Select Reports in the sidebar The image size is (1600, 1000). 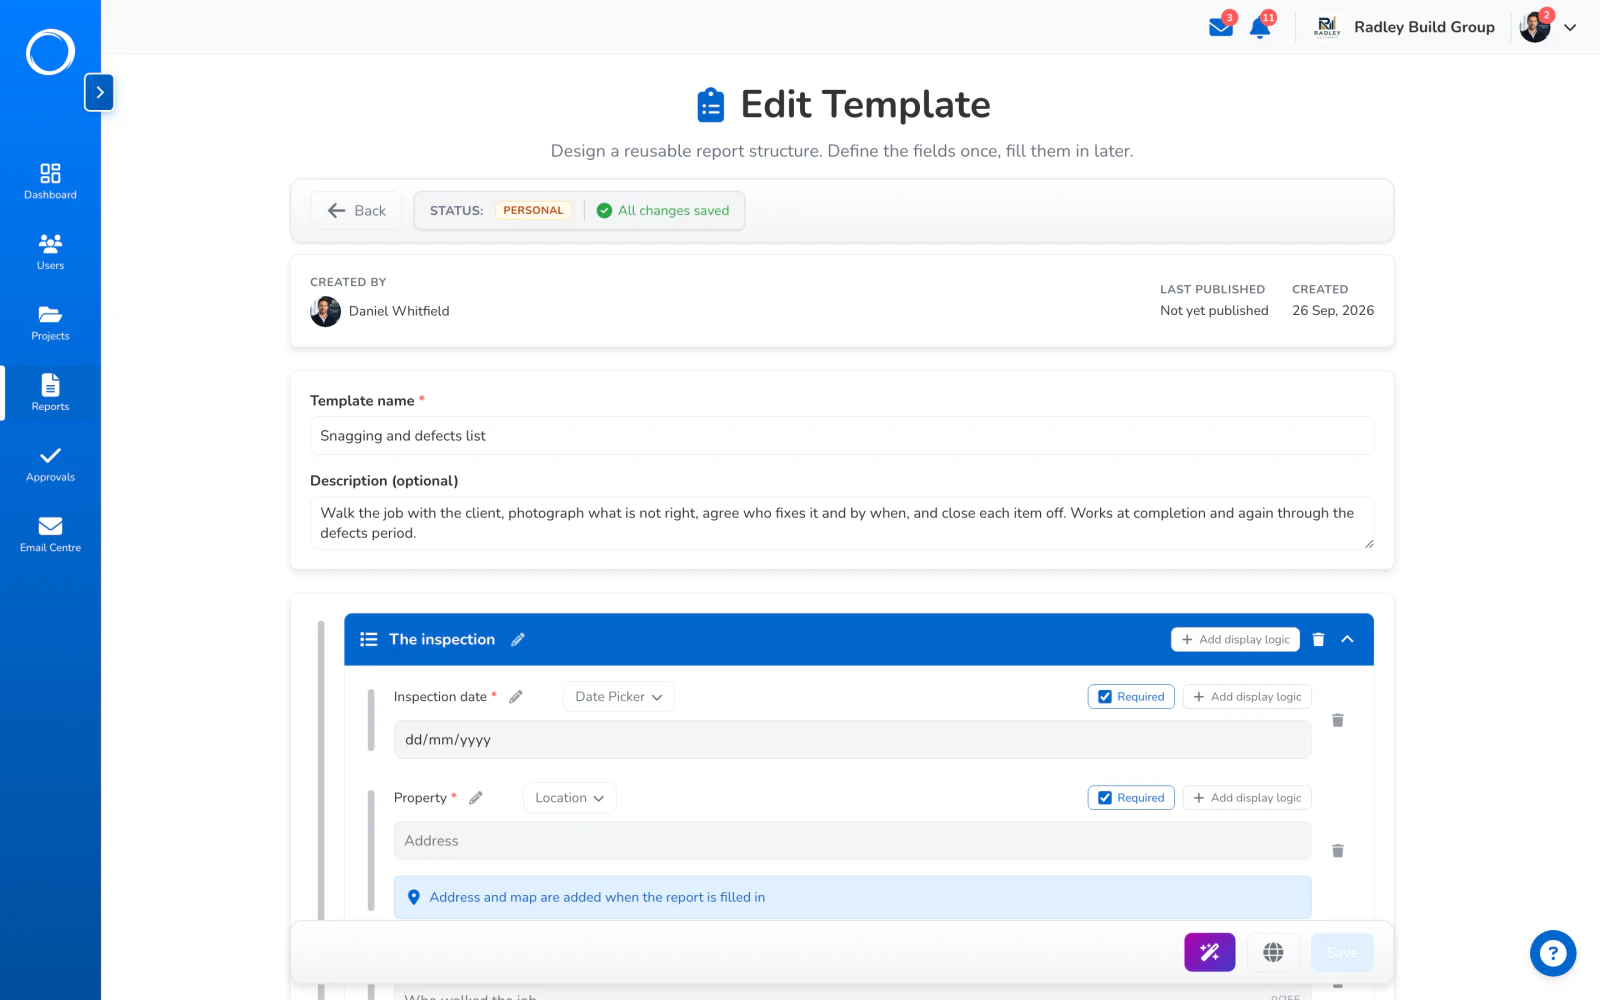(50, 393)
